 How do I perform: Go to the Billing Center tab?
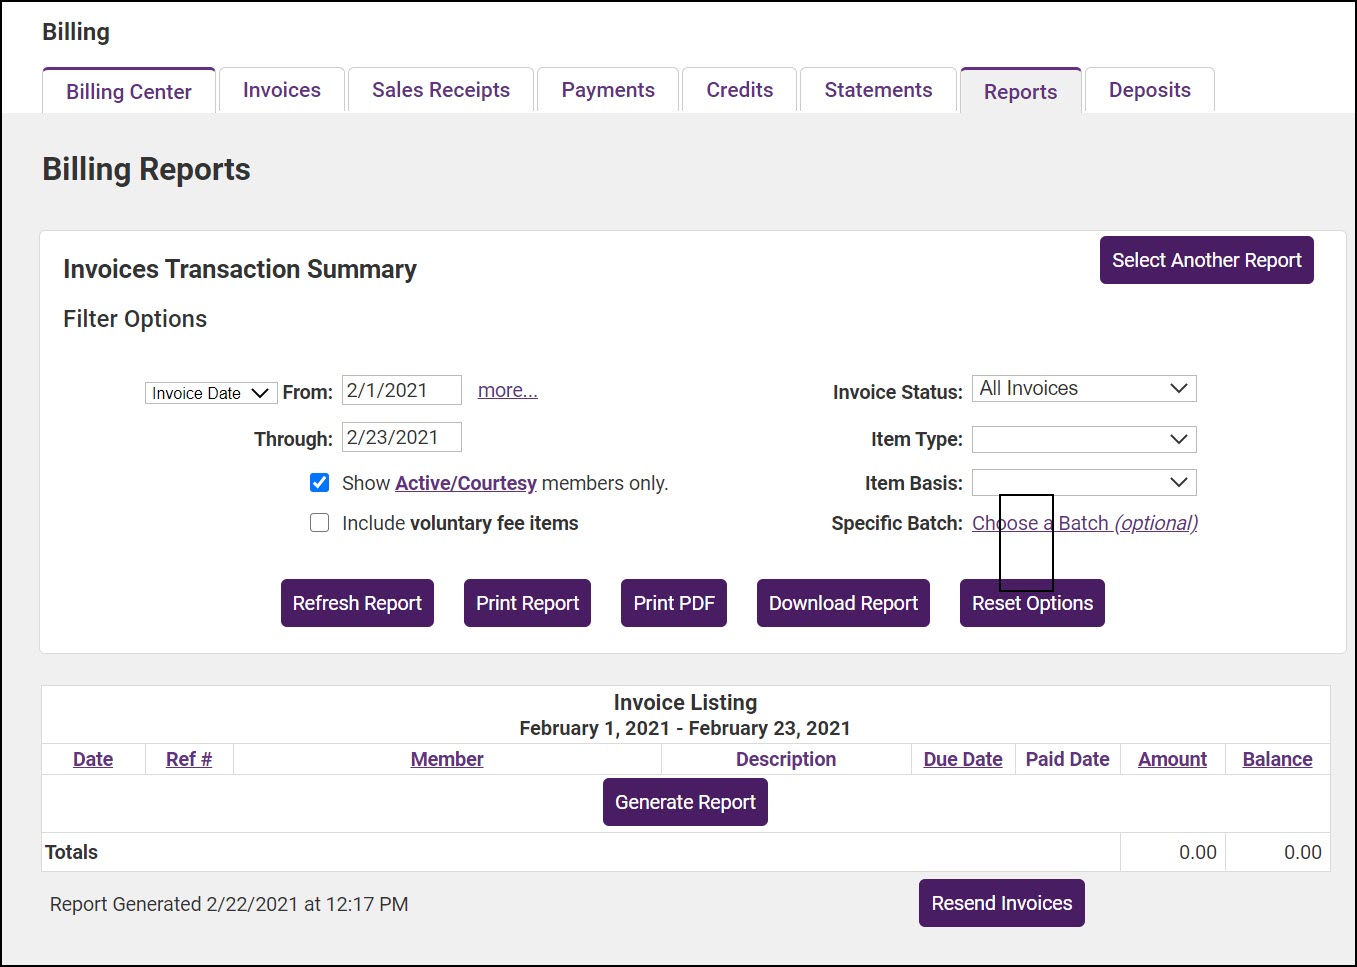pos(128,91)
